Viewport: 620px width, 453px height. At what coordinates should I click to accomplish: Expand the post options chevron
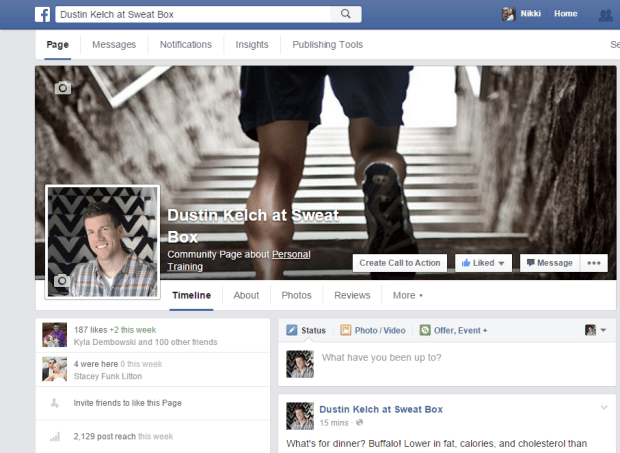point(604,408)
